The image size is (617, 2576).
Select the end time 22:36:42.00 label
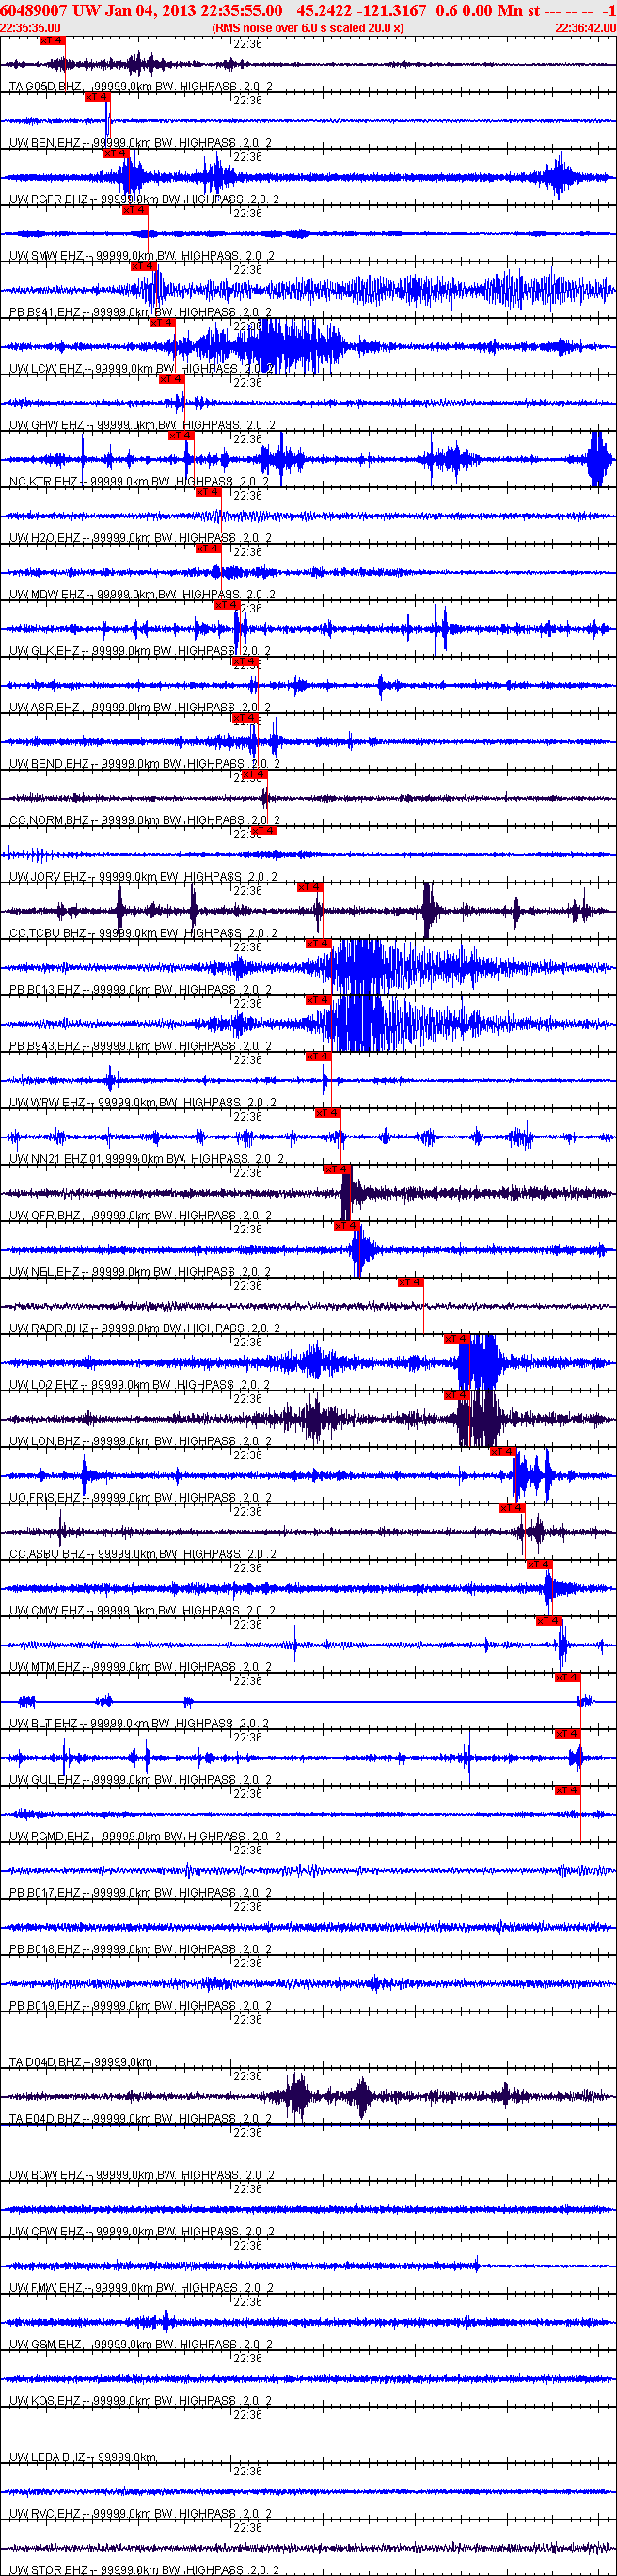click(x=585, y=28)
